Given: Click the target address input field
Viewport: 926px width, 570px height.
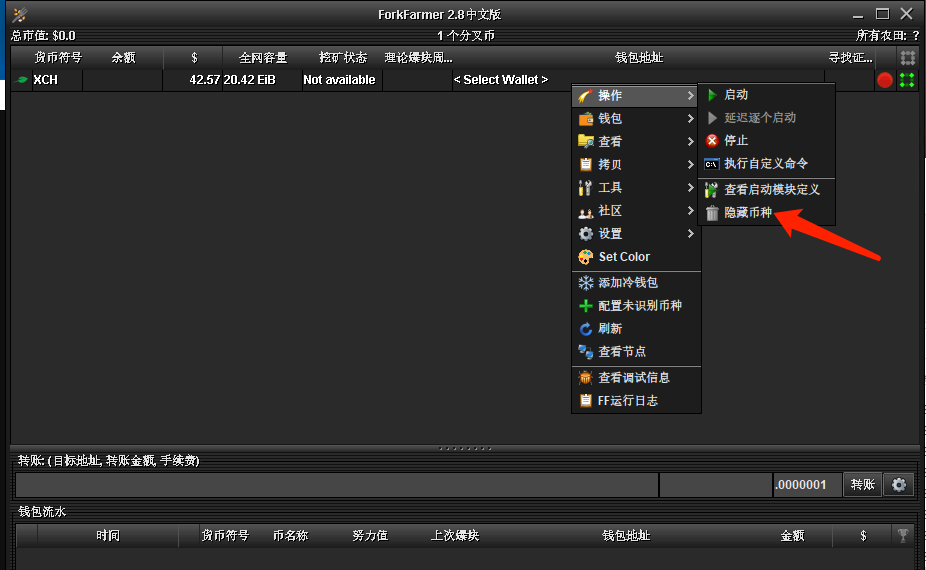Looking at the screenshot, I should [336, 485].
